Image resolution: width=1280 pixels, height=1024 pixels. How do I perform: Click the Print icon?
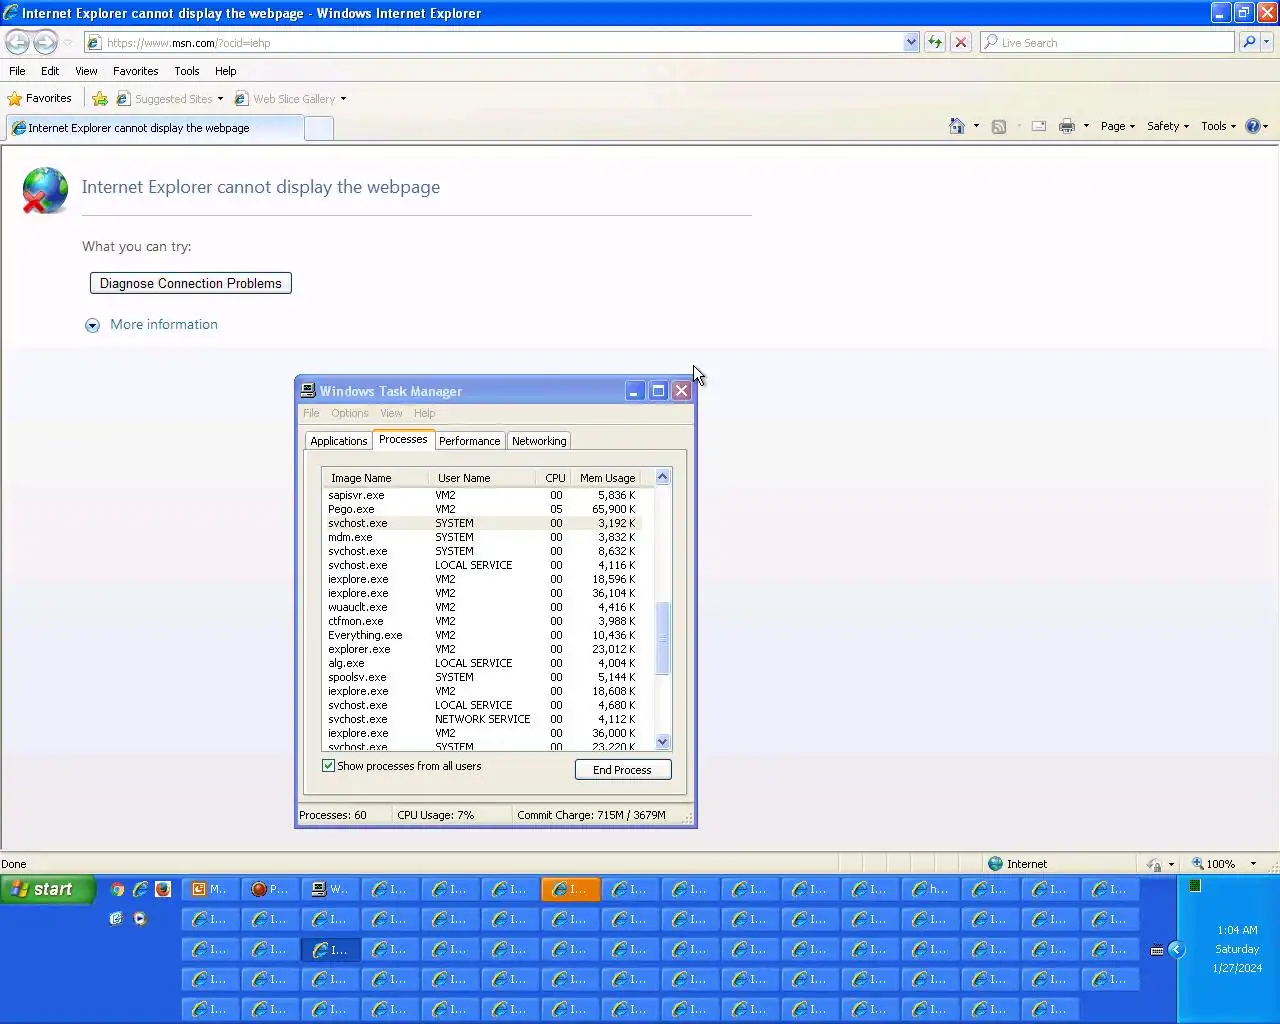point(1067,126)
